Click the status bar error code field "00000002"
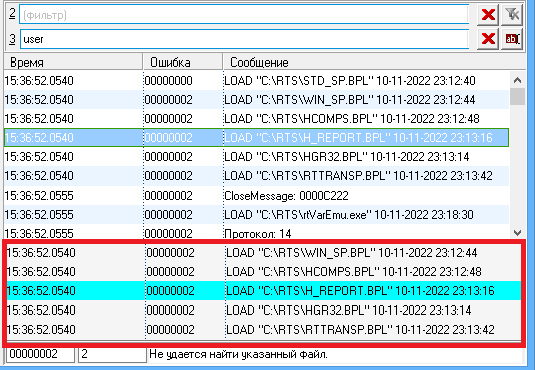Image resolution: width=535 pixels, height=370 pixels. [x=40, y=354]
